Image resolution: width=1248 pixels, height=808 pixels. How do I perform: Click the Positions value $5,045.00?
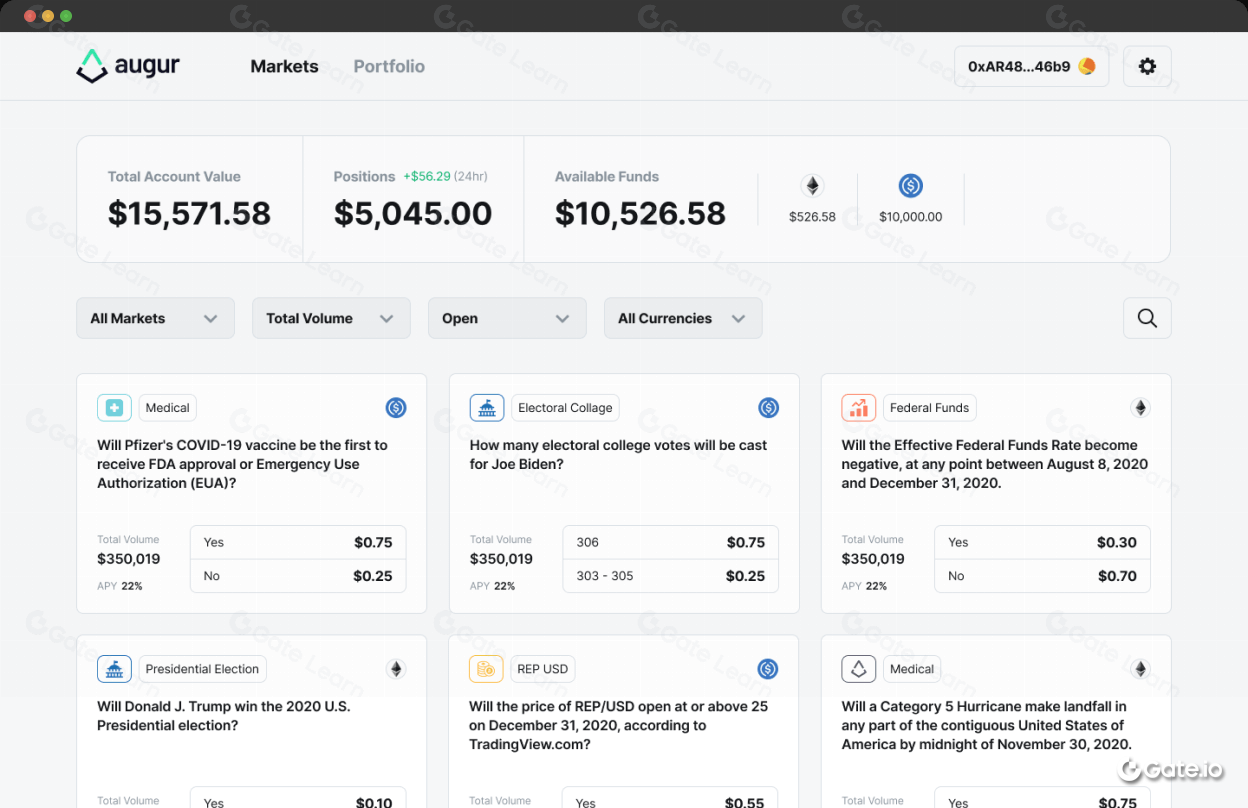click(x=413, y=214)
